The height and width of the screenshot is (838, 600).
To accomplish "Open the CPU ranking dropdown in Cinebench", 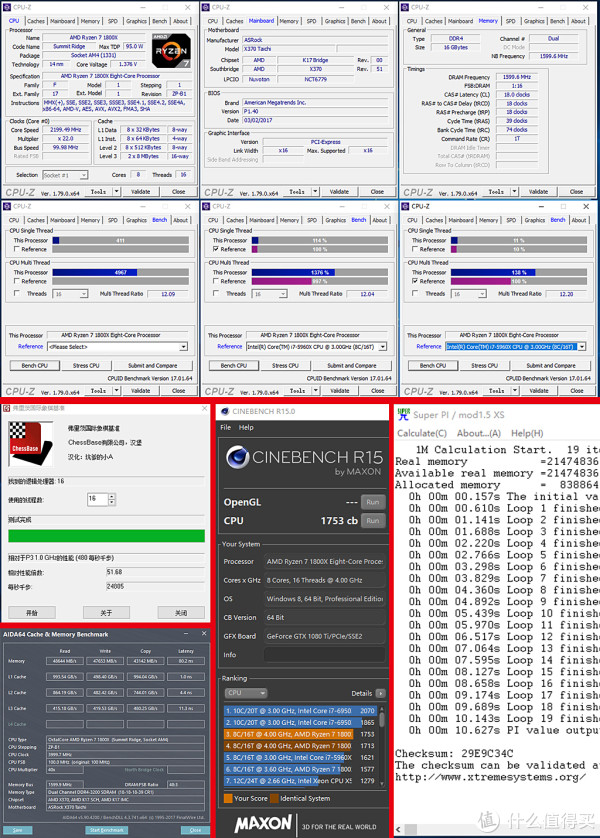I will (x=246, y=693).
